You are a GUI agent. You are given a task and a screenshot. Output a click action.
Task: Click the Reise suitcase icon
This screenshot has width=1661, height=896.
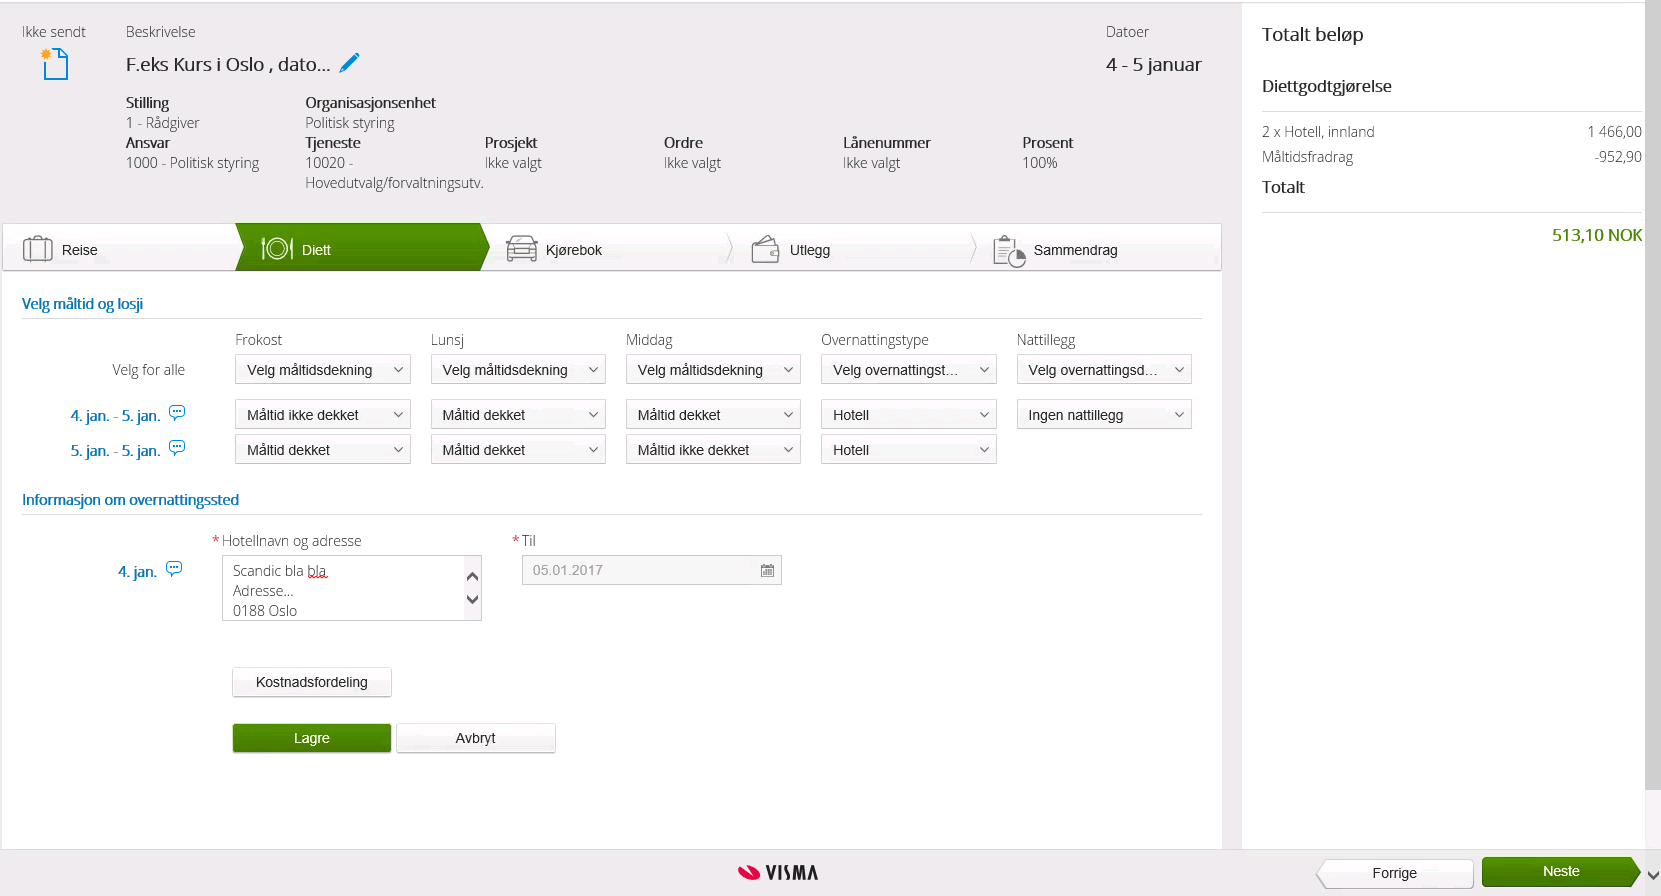pyautogui.click(x=38, y=249)
